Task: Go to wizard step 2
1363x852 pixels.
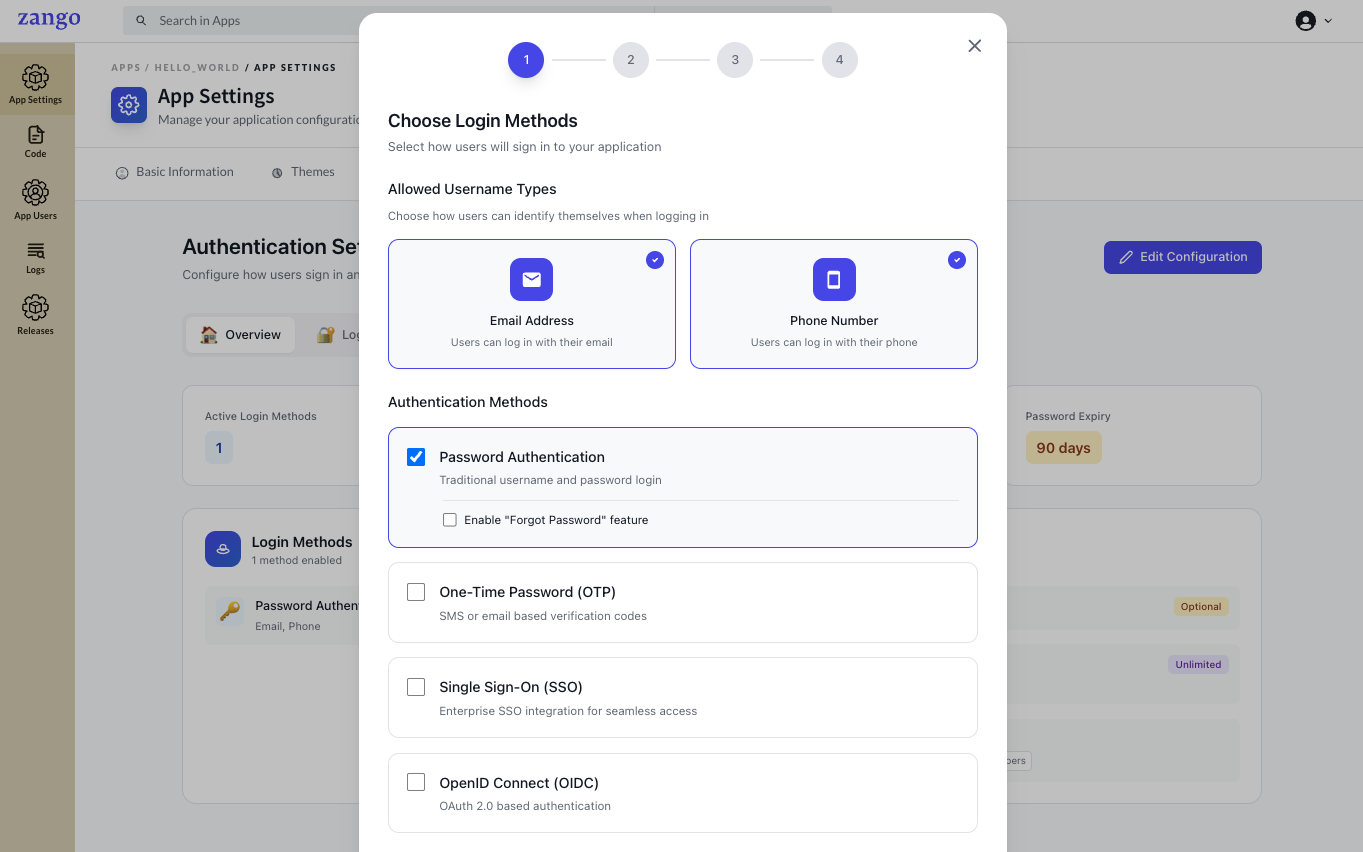Action: tap(631, 60)
